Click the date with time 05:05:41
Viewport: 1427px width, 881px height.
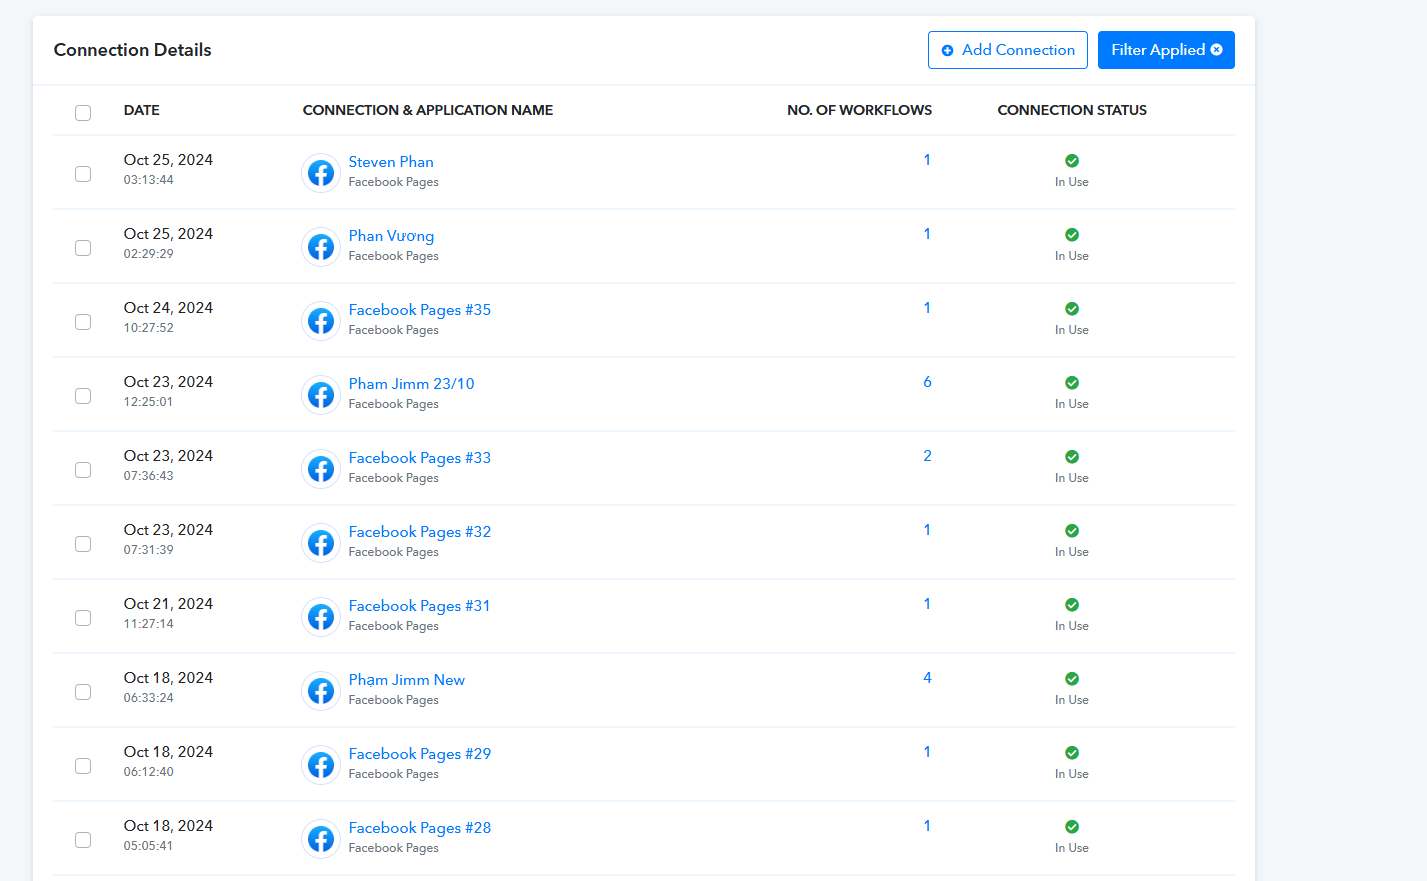coord(168,826)
